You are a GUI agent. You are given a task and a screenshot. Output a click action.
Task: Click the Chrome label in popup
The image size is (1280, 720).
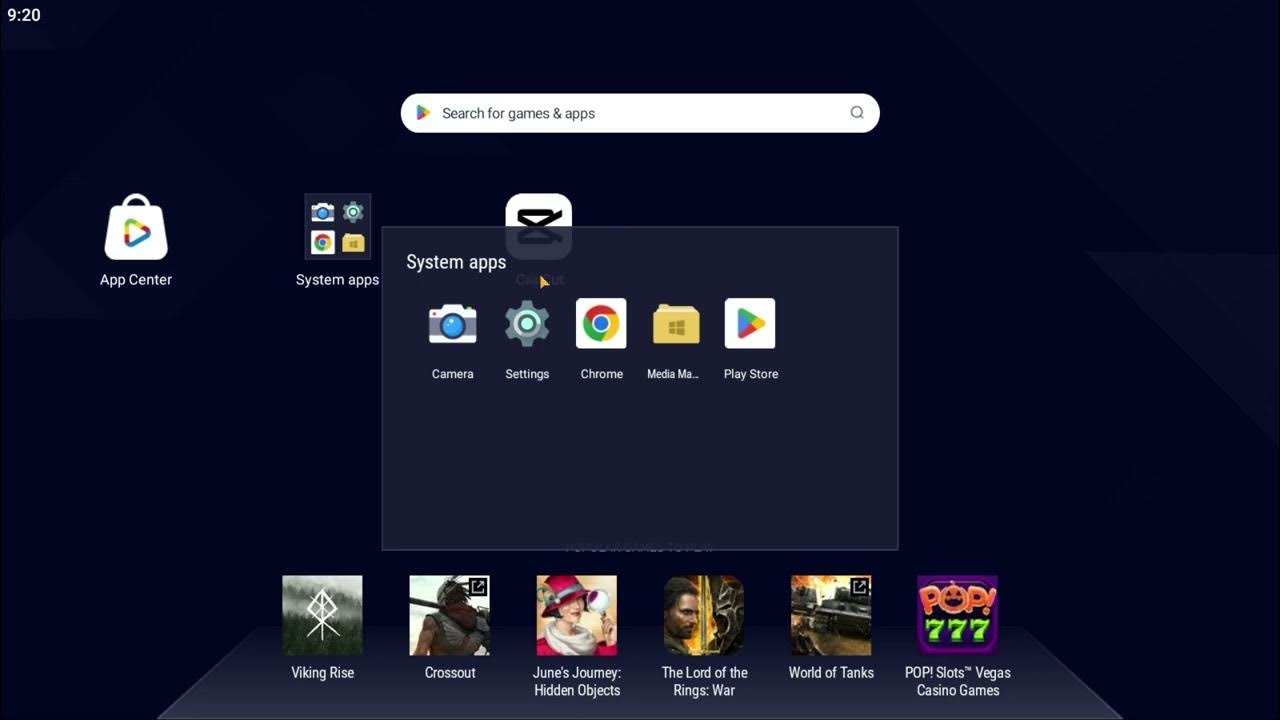click(602, 374)
